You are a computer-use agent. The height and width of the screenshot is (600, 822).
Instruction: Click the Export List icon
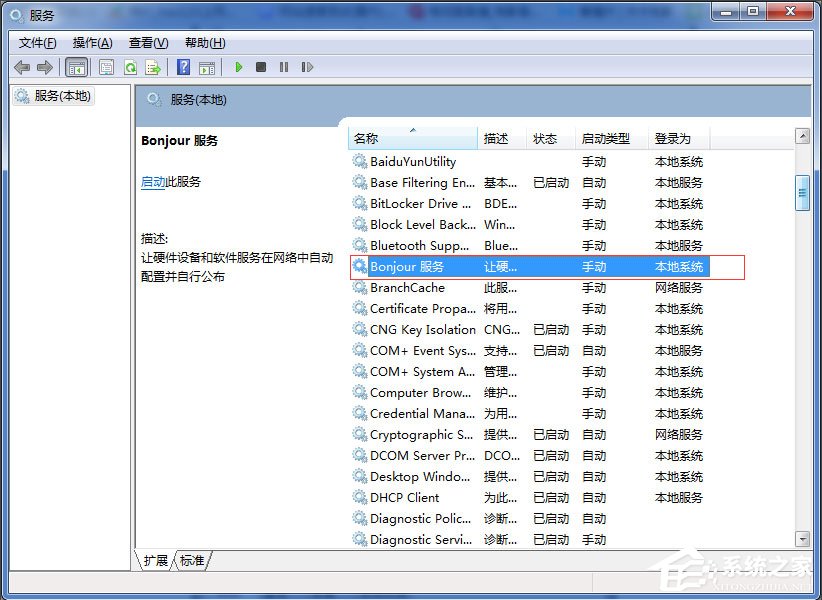[x=154, y=67]
